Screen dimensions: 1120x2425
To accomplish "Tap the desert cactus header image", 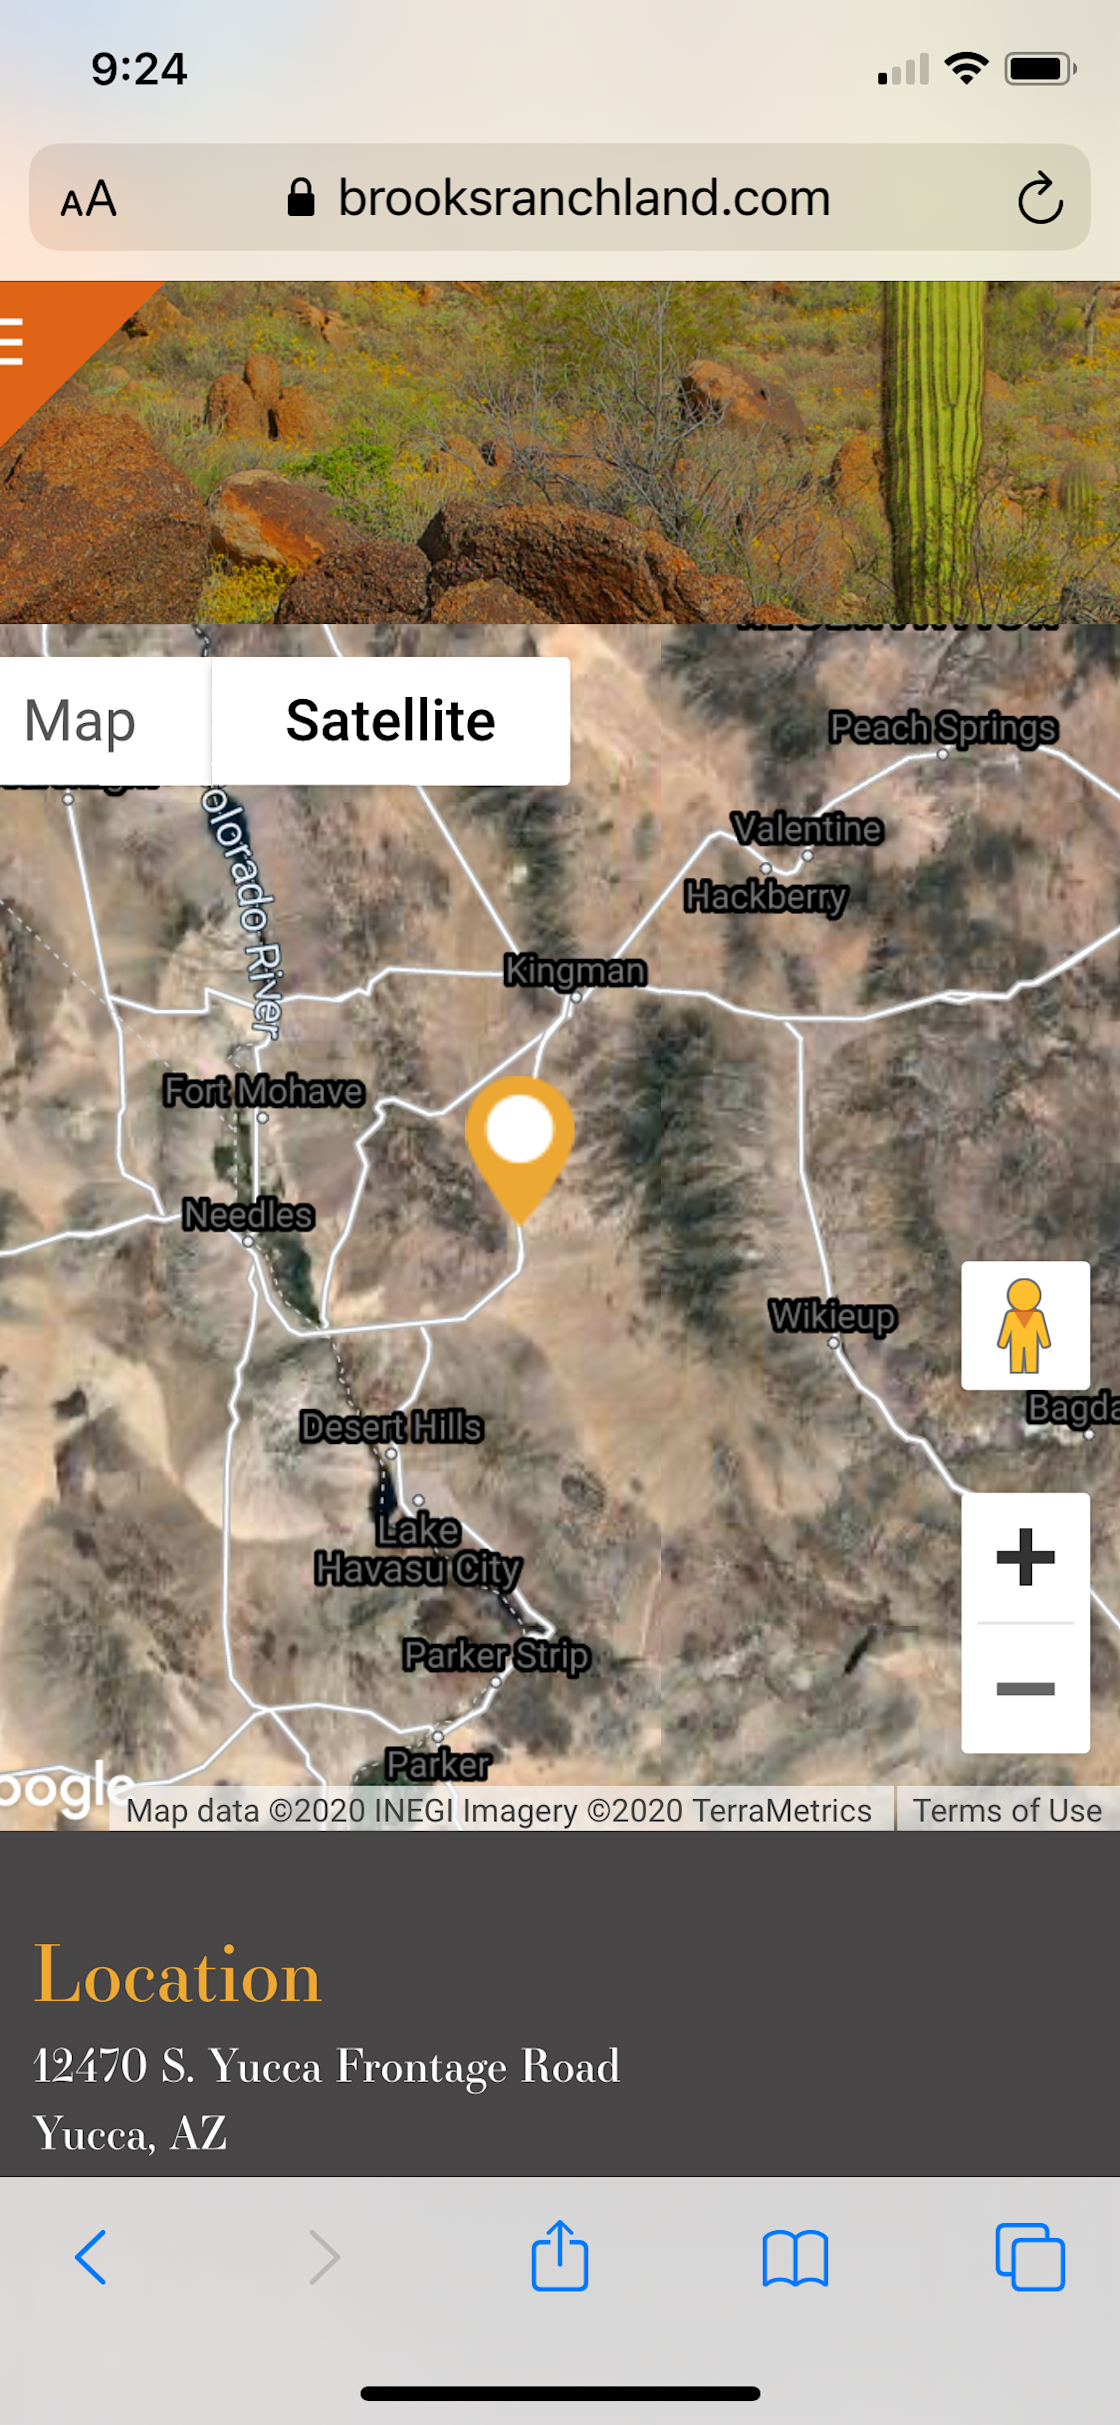I will pos(560,452).
